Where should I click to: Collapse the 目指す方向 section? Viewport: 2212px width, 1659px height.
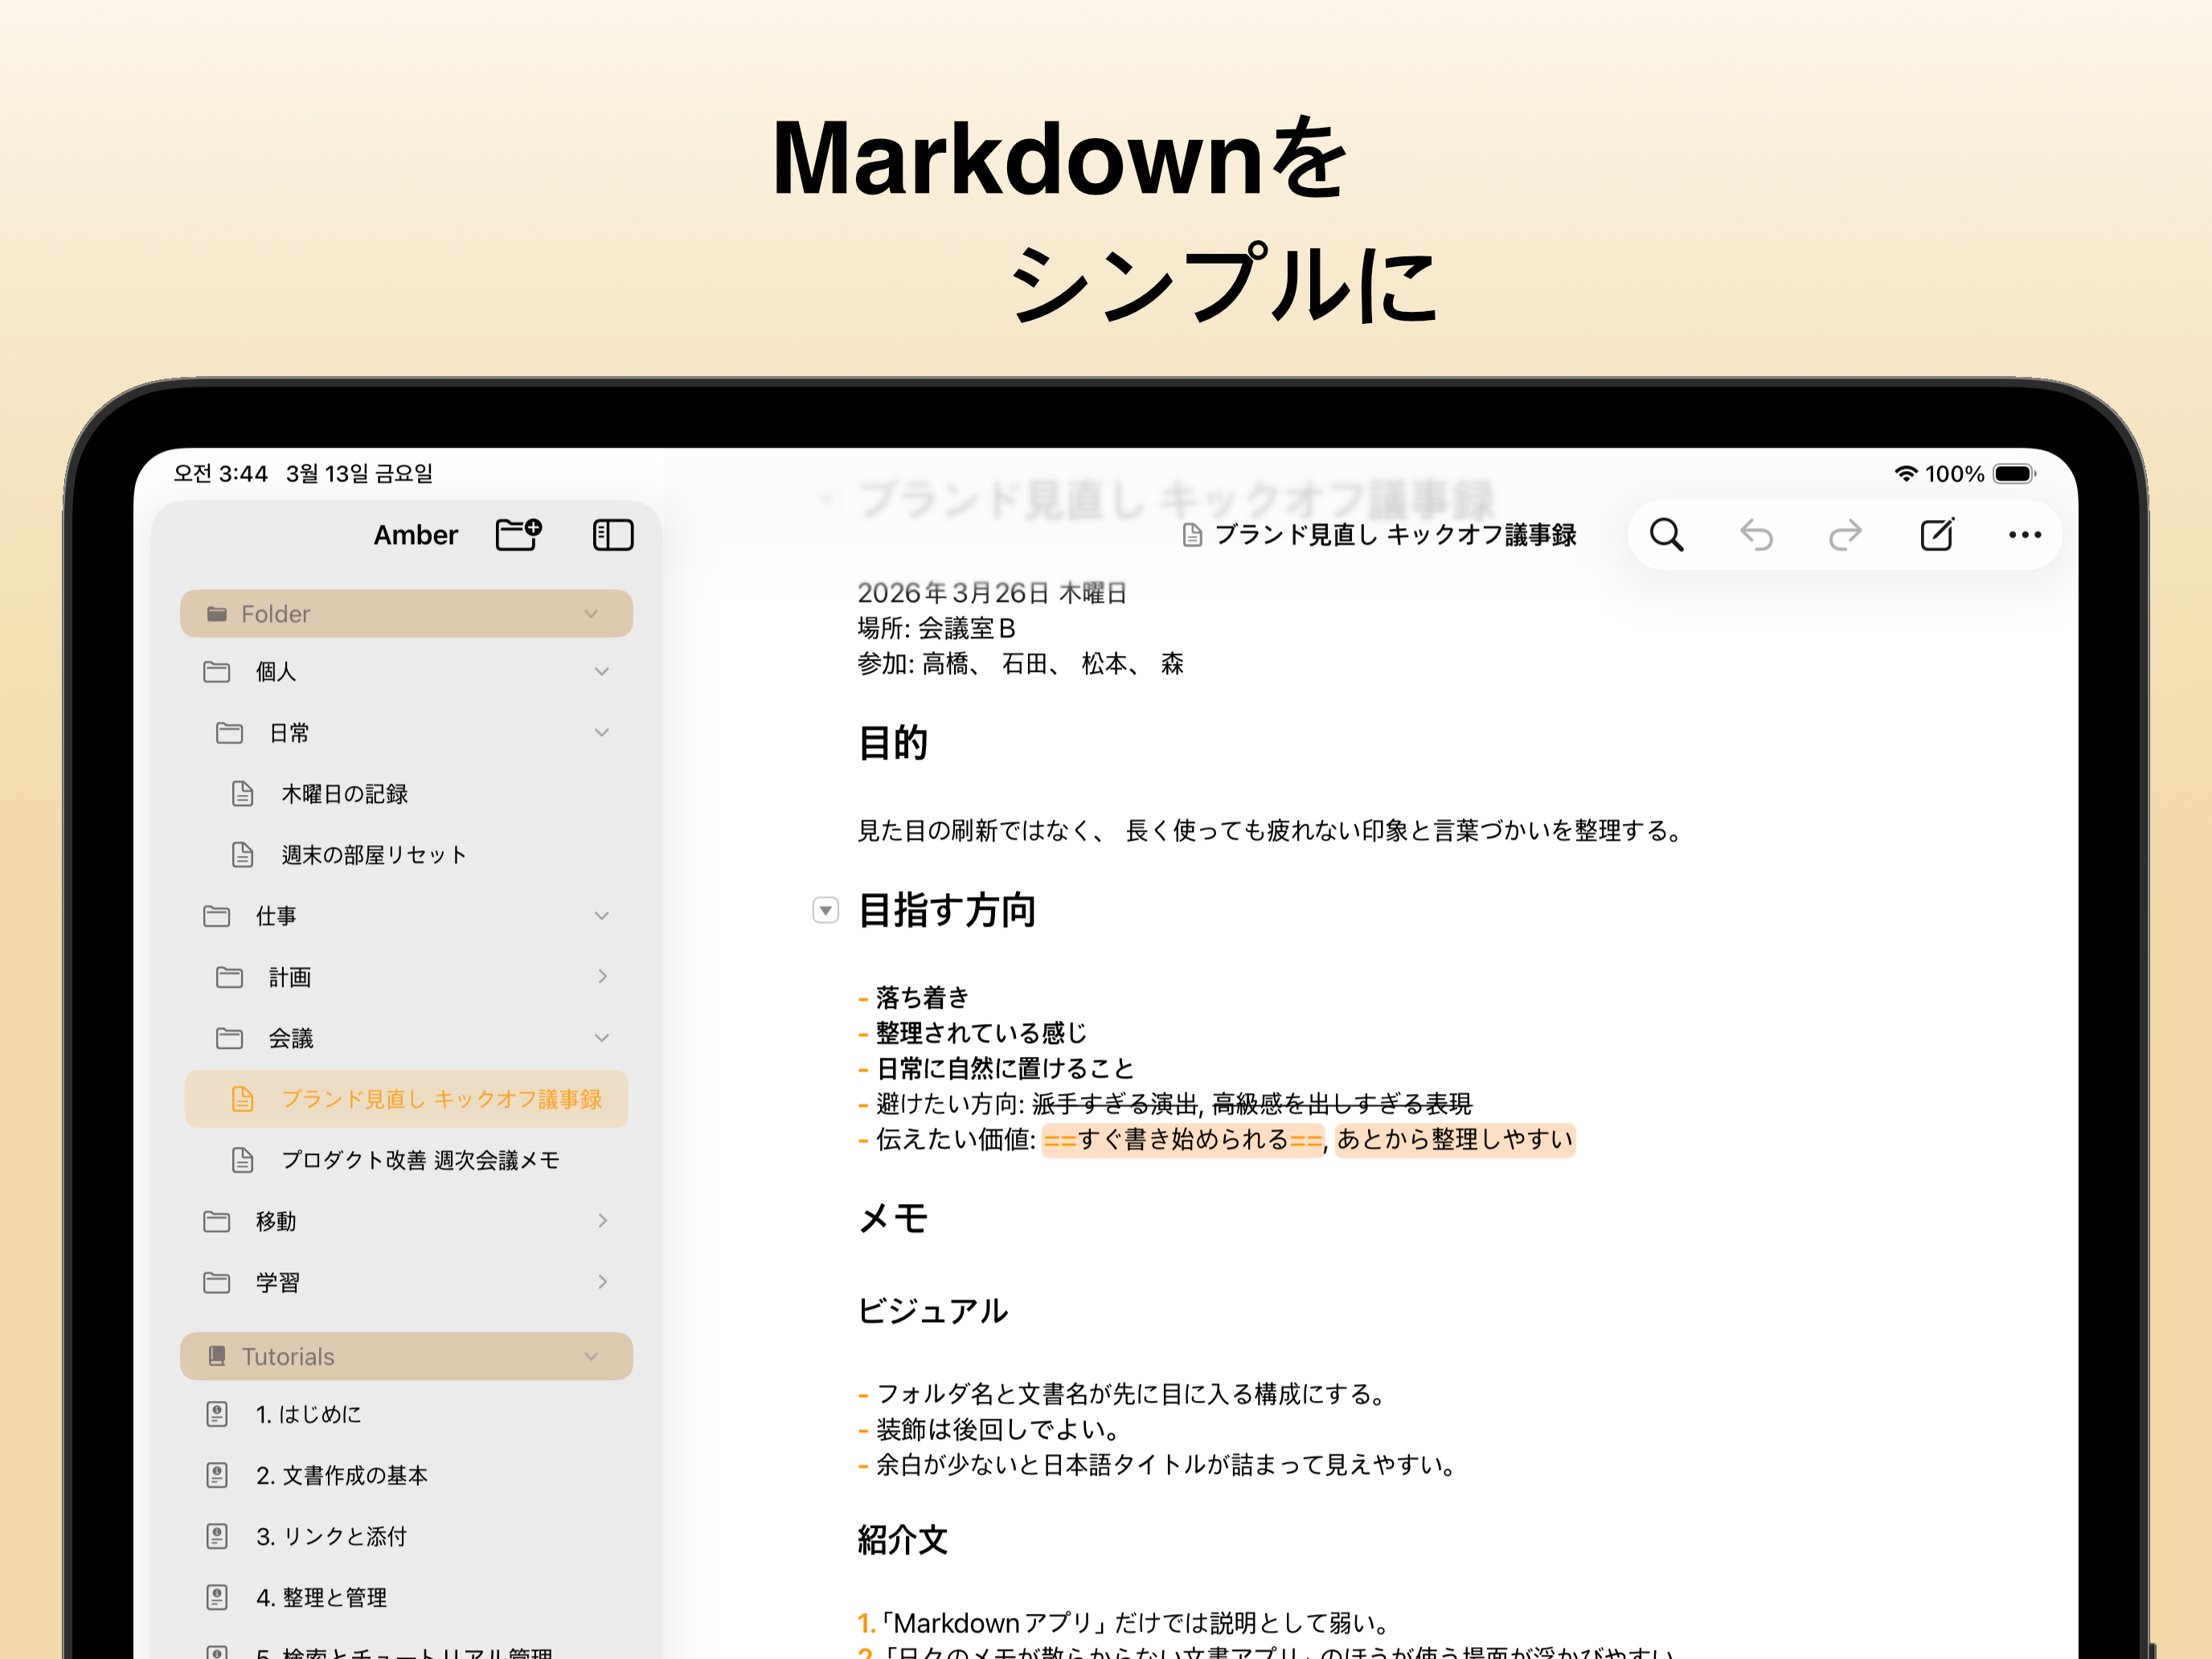click(x=825, y=910)
